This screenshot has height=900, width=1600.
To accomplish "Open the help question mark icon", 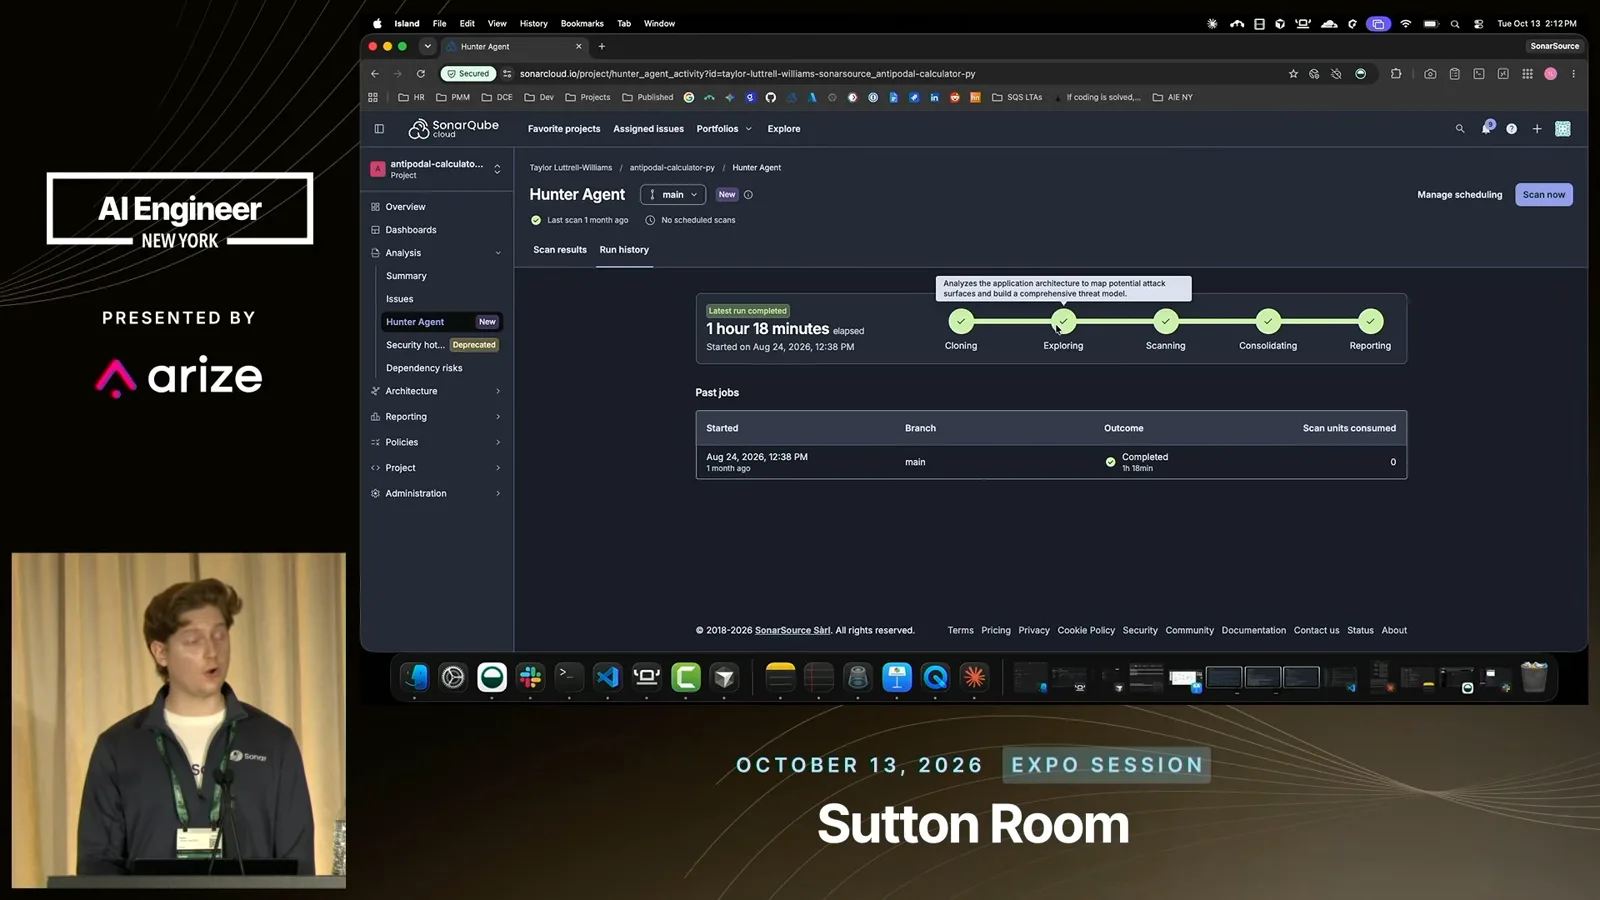I will pyautogui.click(x=1511, y=129).
